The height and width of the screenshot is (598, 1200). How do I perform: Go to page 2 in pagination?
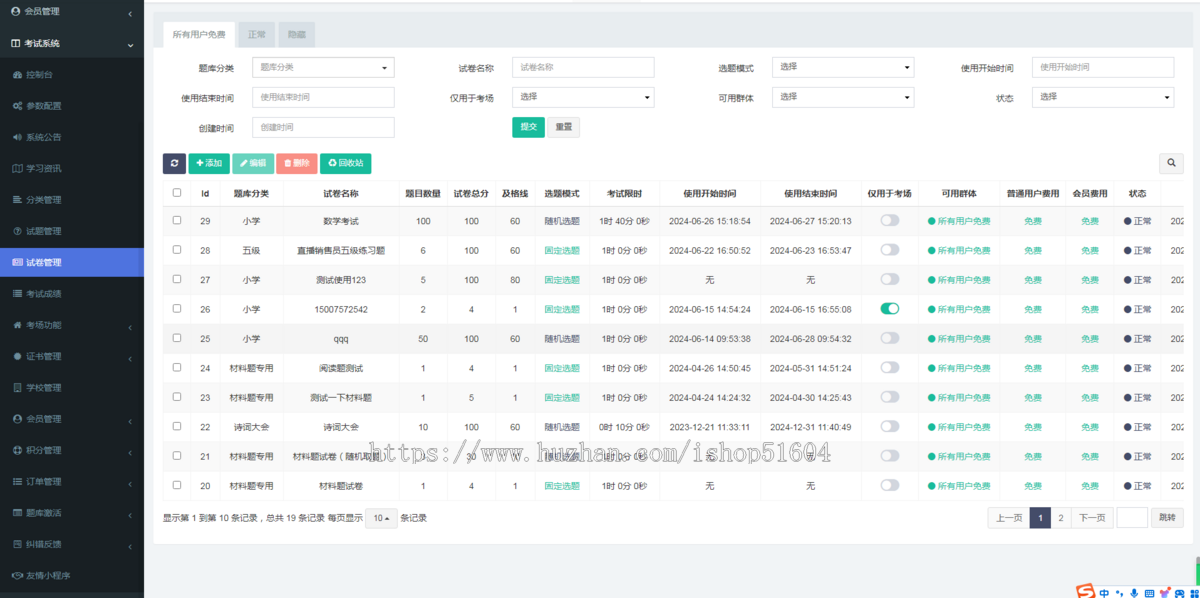tap(1062, 518)
